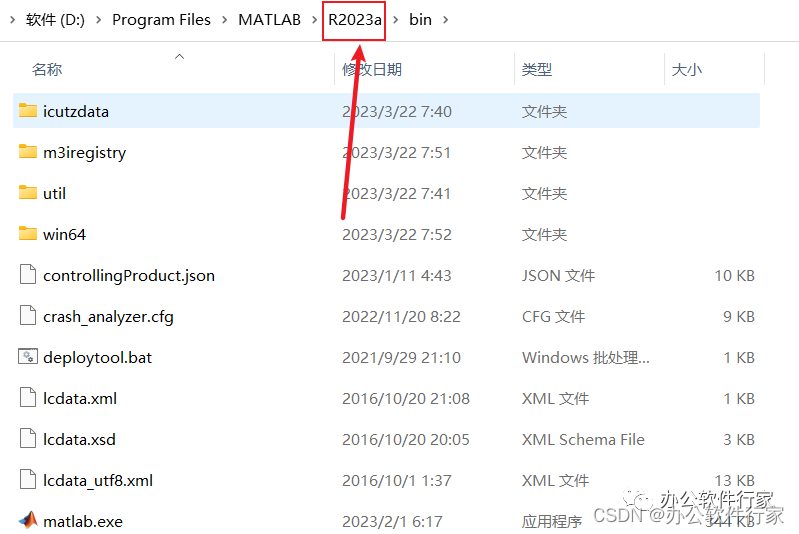The image size is (799, 534).
Task: Select the m3iregistry folder icon
Action: [x=28, y=151]
